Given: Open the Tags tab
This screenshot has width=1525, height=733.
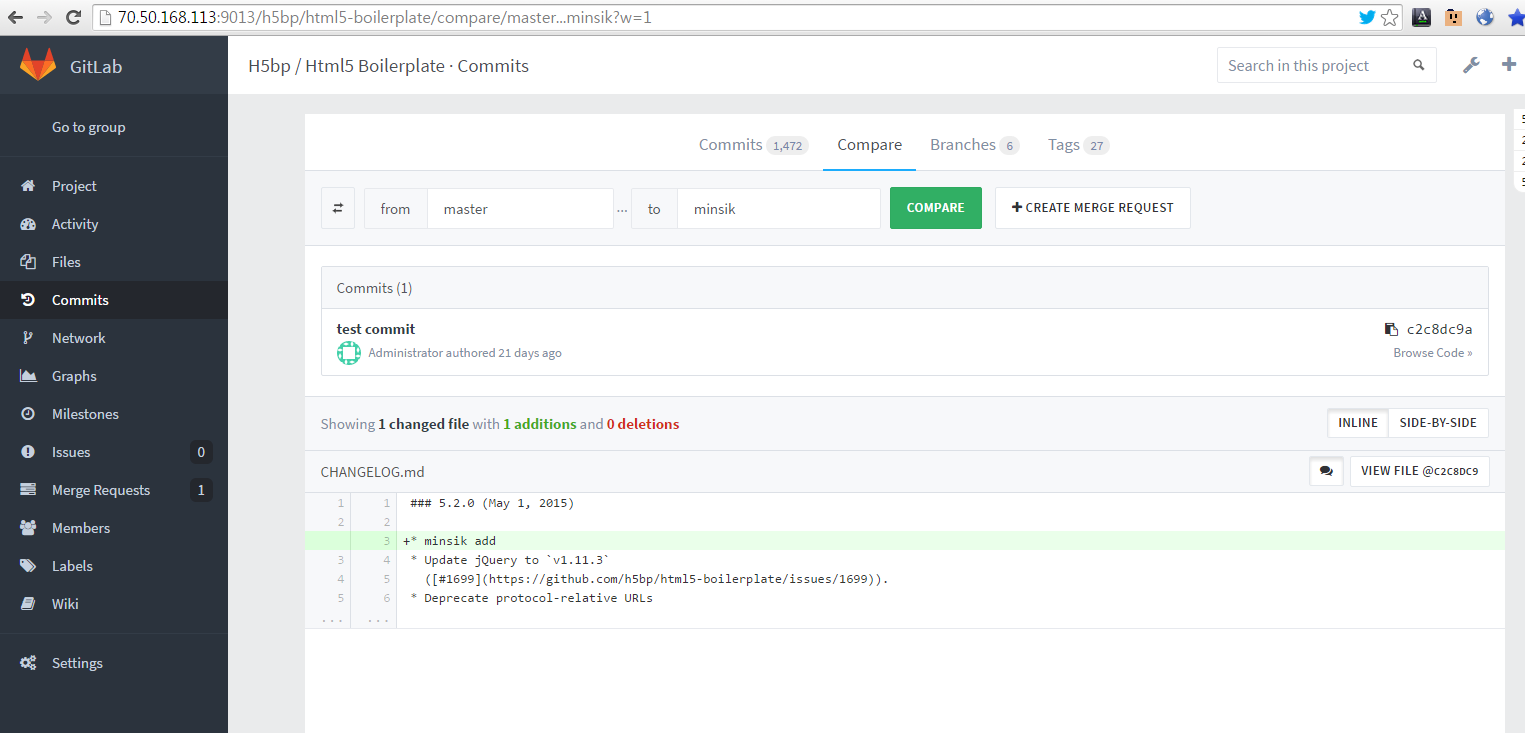Looking at the screenshot, I should pos(1064,144).
